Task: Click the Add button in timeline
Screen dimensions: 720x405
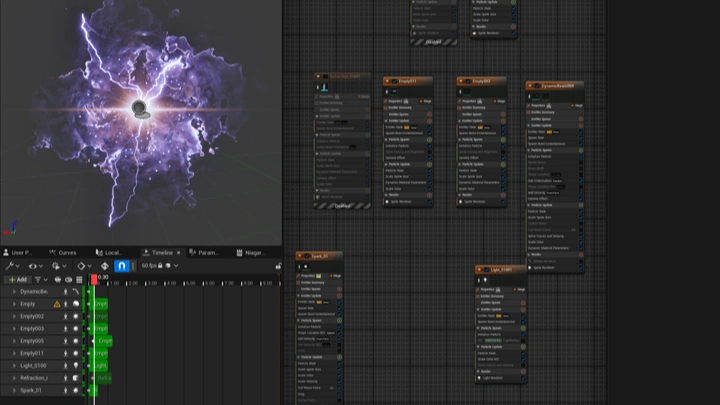Action: tap(18, 280)
